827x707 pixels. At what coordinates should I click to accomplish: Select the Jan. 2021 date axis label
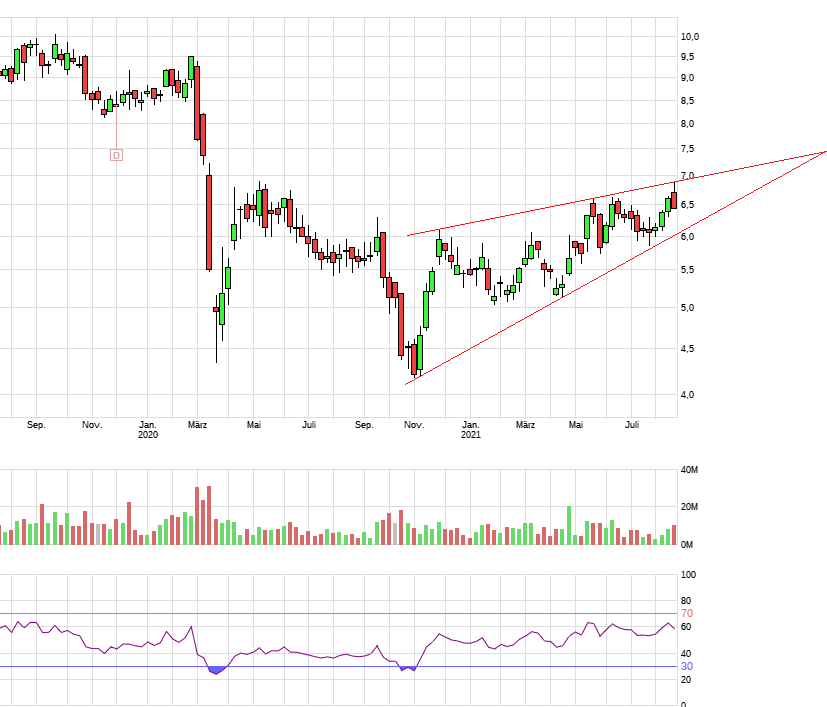pos(471,430)
